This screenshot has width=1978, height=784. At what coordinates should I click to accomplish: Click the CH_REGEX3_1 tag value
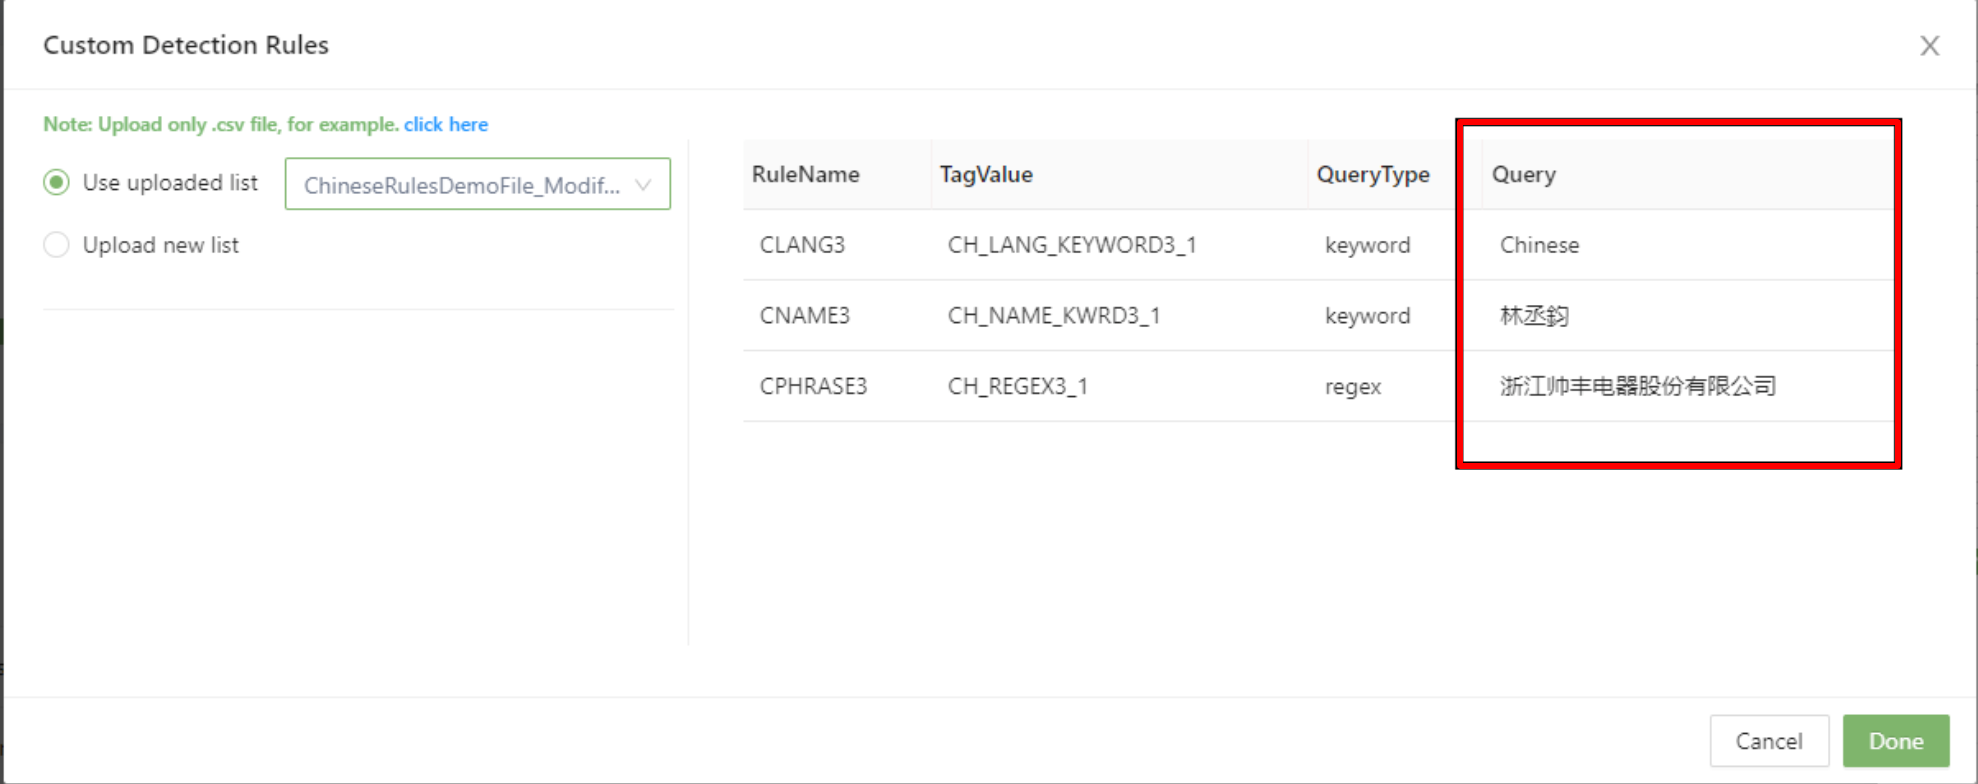[x=1017, y=387]
